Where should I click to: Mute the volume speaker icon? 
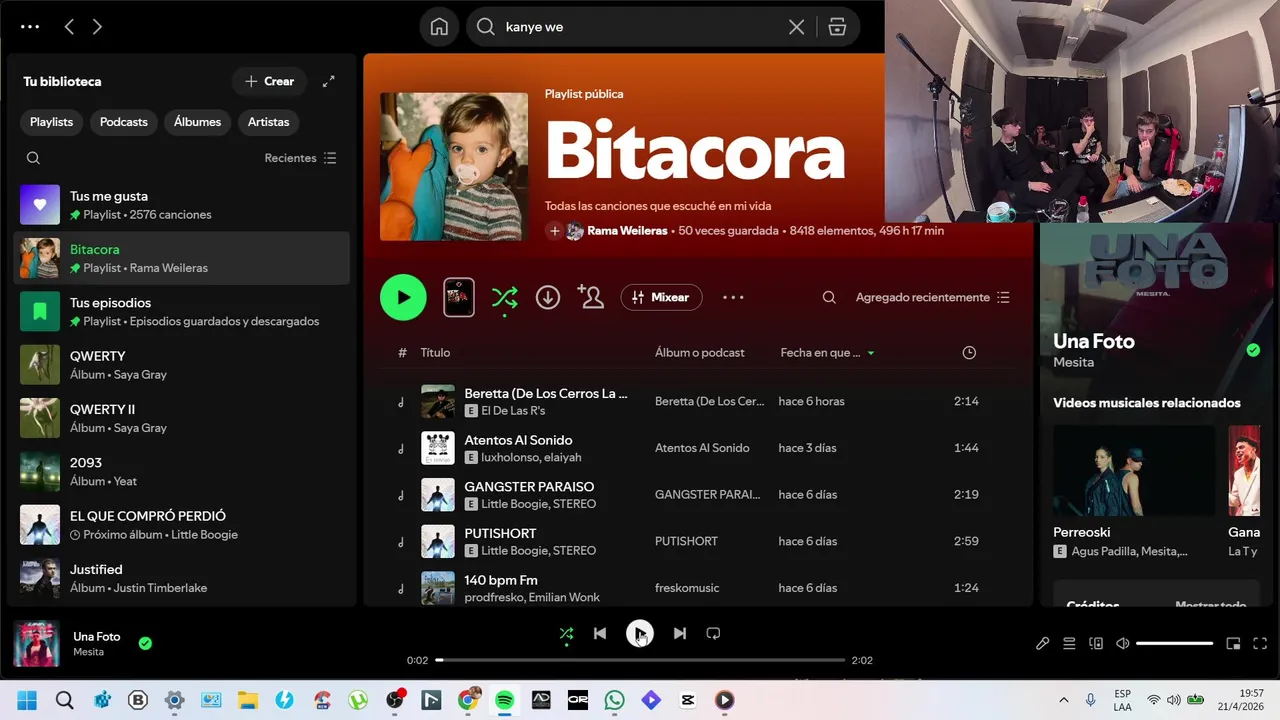click(1123, 643)
